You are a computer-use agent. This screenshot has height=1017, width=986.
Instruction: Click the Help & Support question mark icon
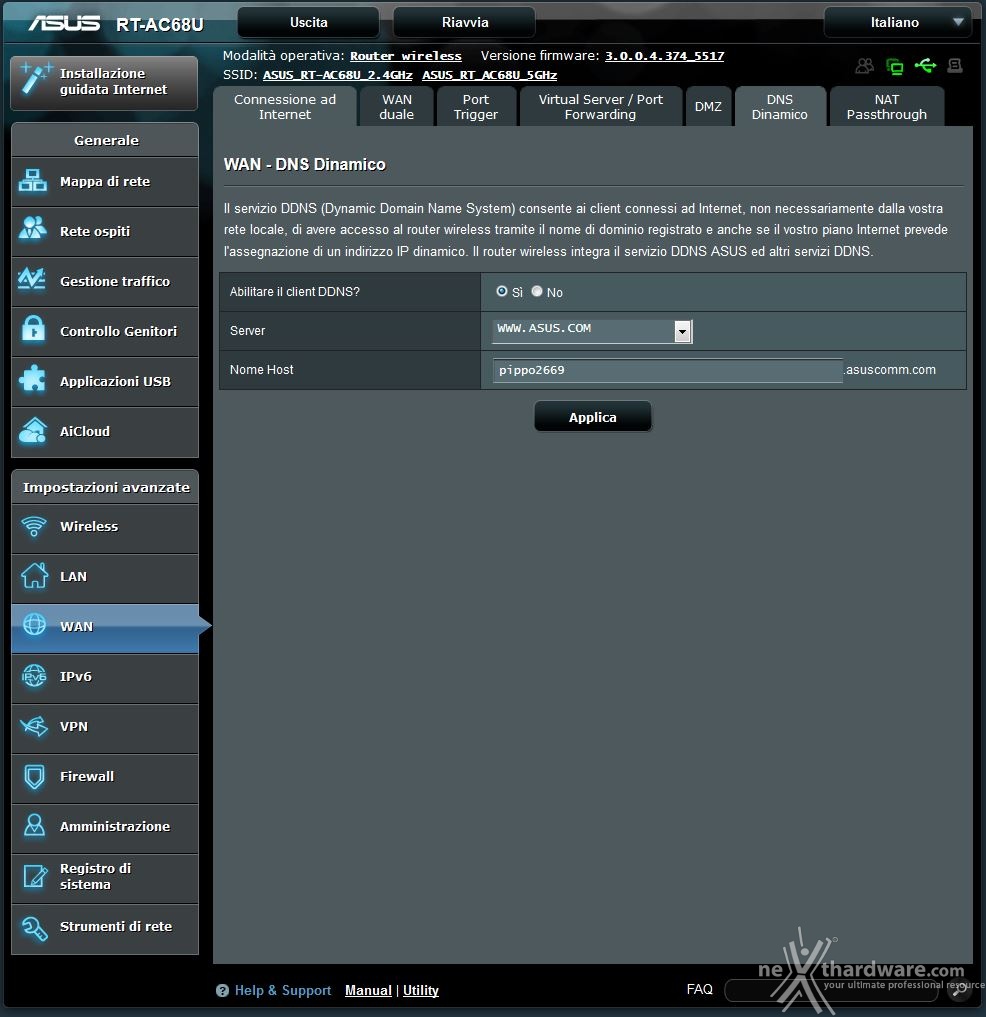(222, 990)
